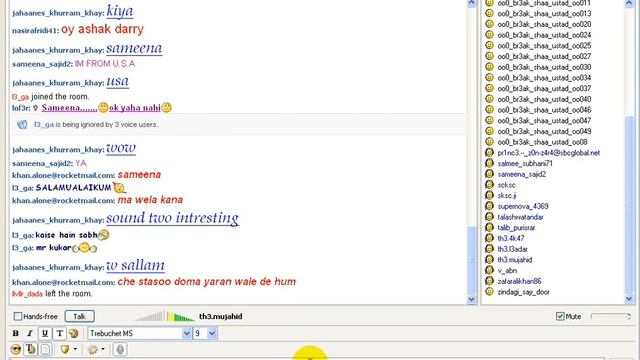Click the user list scroll up arrow
The image size is (640, 360).
click(x=629, y=3)
